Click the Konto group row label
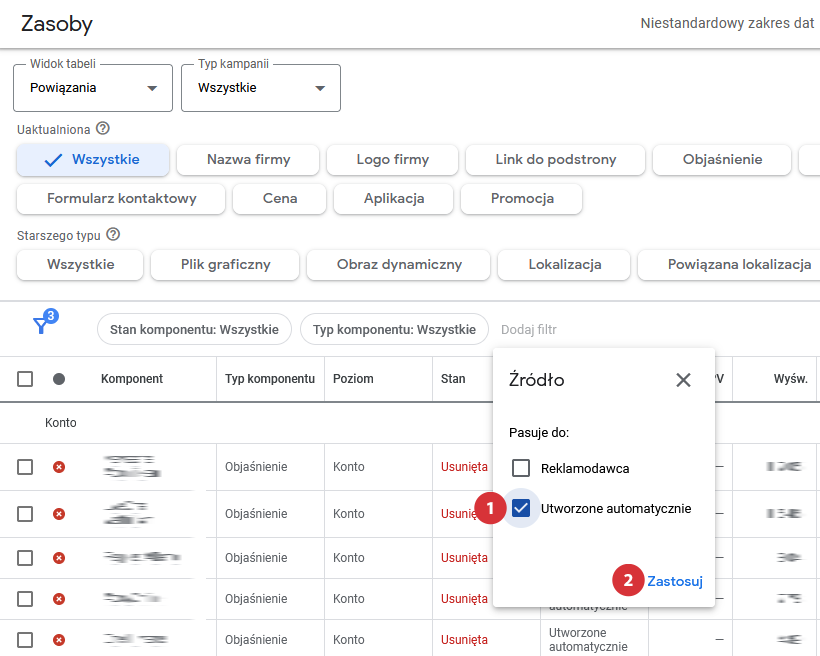 coord(61,423)
